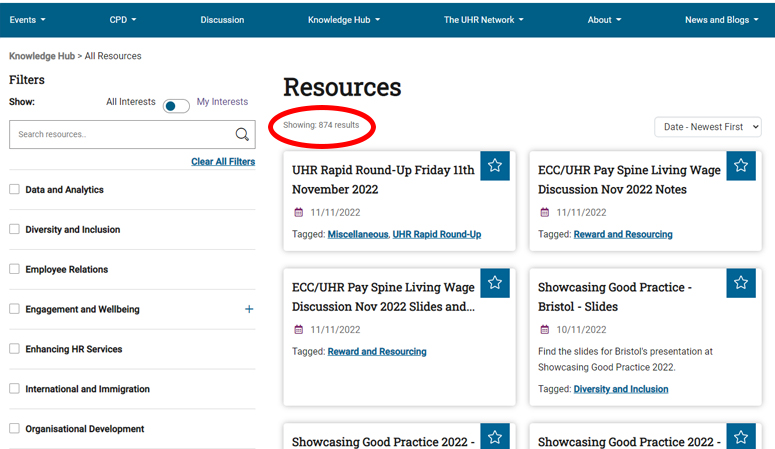Click Reward and Resourcing tag on Notes card
The width and height of the screenshot is (775, 449).
point(623,234)
